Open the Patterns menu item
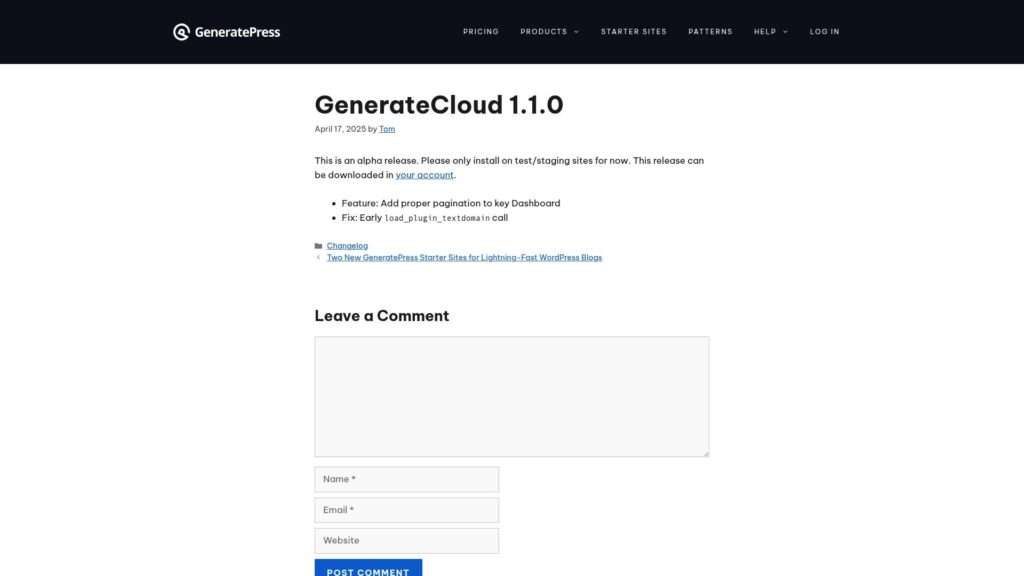Screen dimensions: 1024x576 pyautogui.click(x=710, y=31)
